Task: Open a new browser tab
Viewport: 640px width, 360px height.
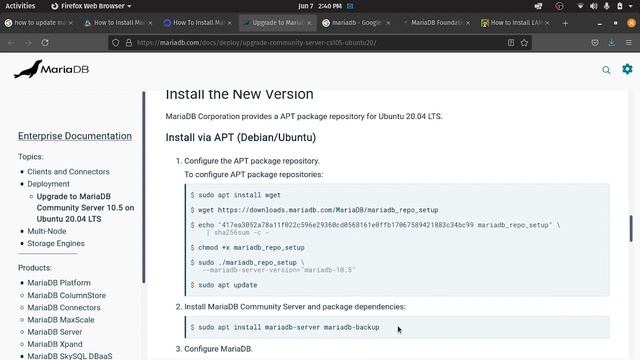Action: point(565,23)
